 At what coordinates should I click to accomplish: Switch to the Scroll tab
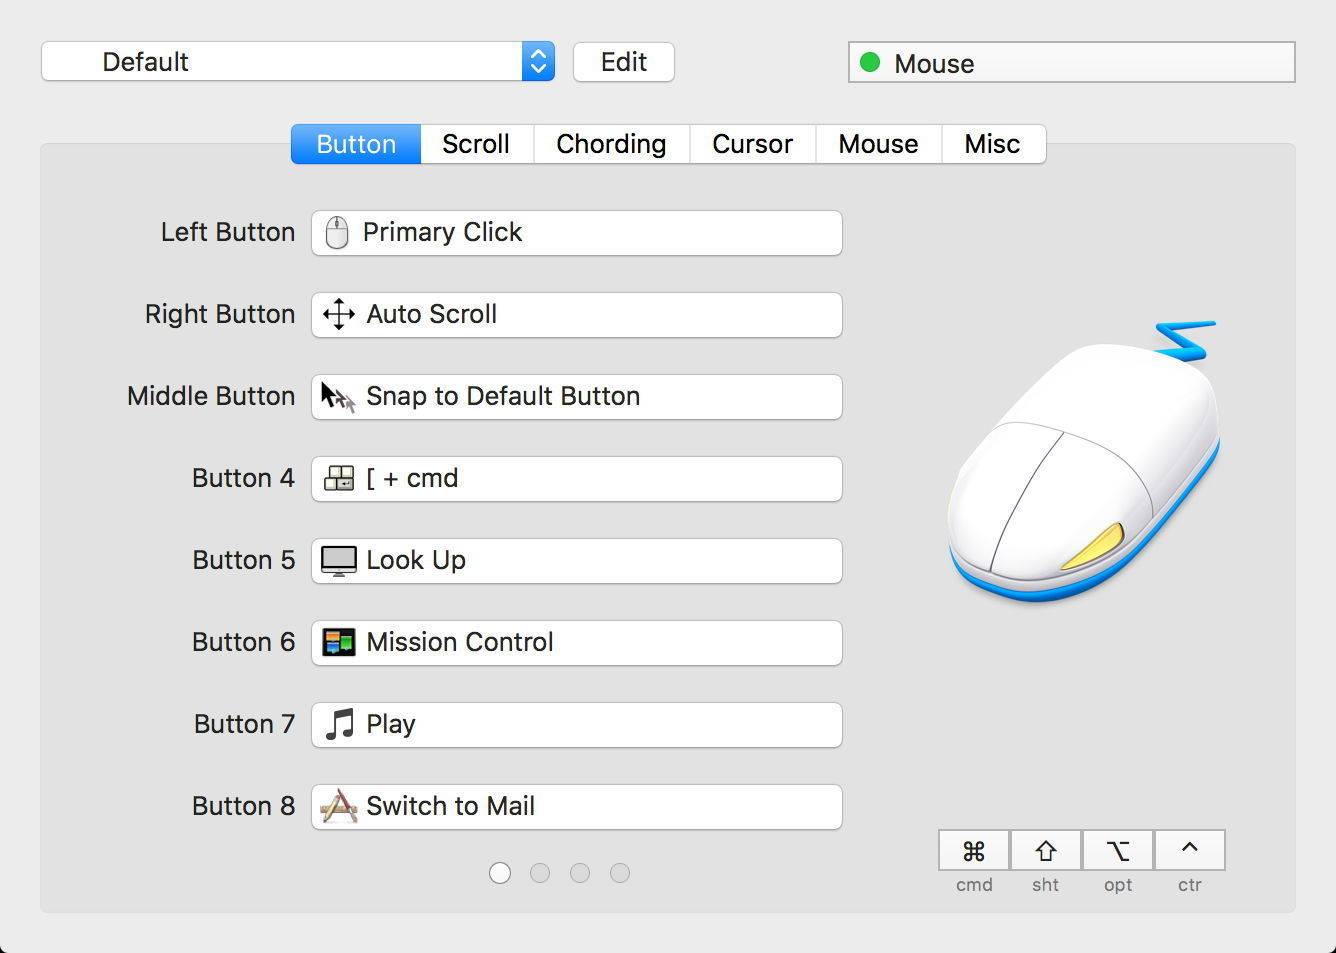476,144
